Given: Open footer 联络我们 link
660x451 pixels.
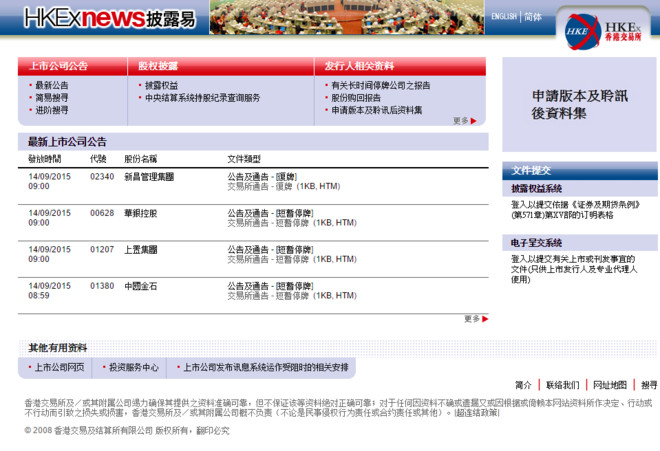Looking at the screenshot, I should [563, 385].
